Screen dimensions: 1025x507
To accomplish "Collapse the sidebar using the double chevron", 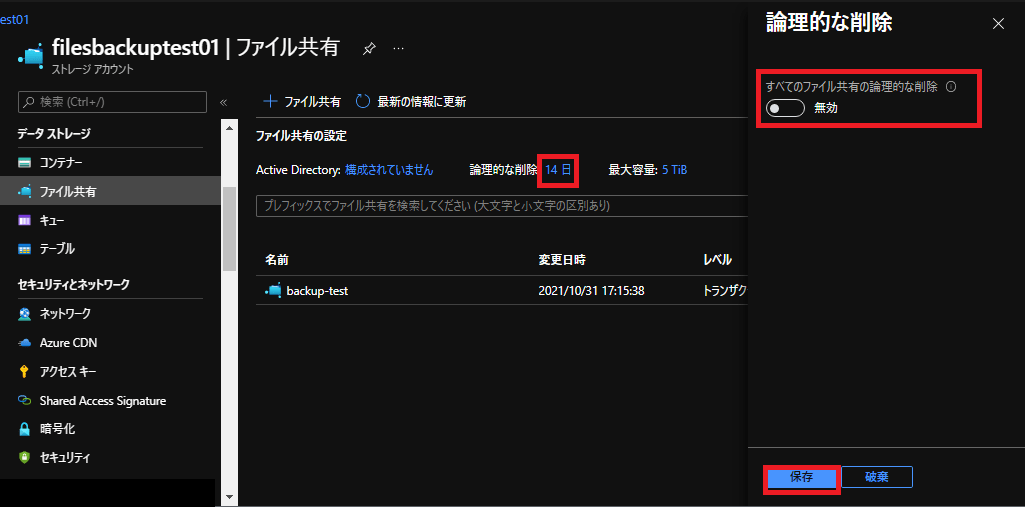I will click(223, 103).
